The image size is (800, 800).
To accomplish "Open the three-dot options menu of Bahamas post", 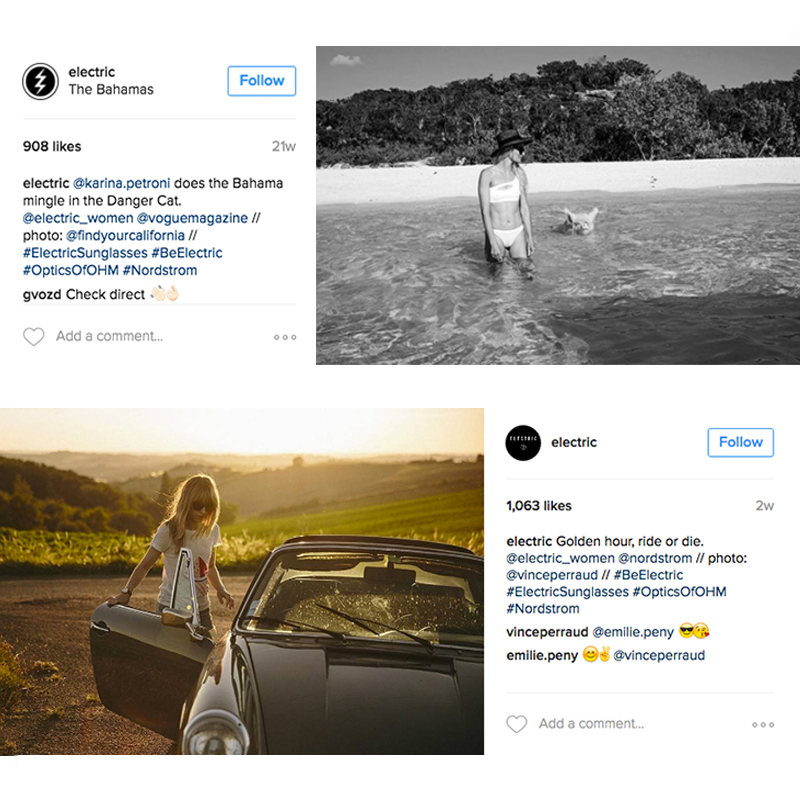I will coord(285,337).
